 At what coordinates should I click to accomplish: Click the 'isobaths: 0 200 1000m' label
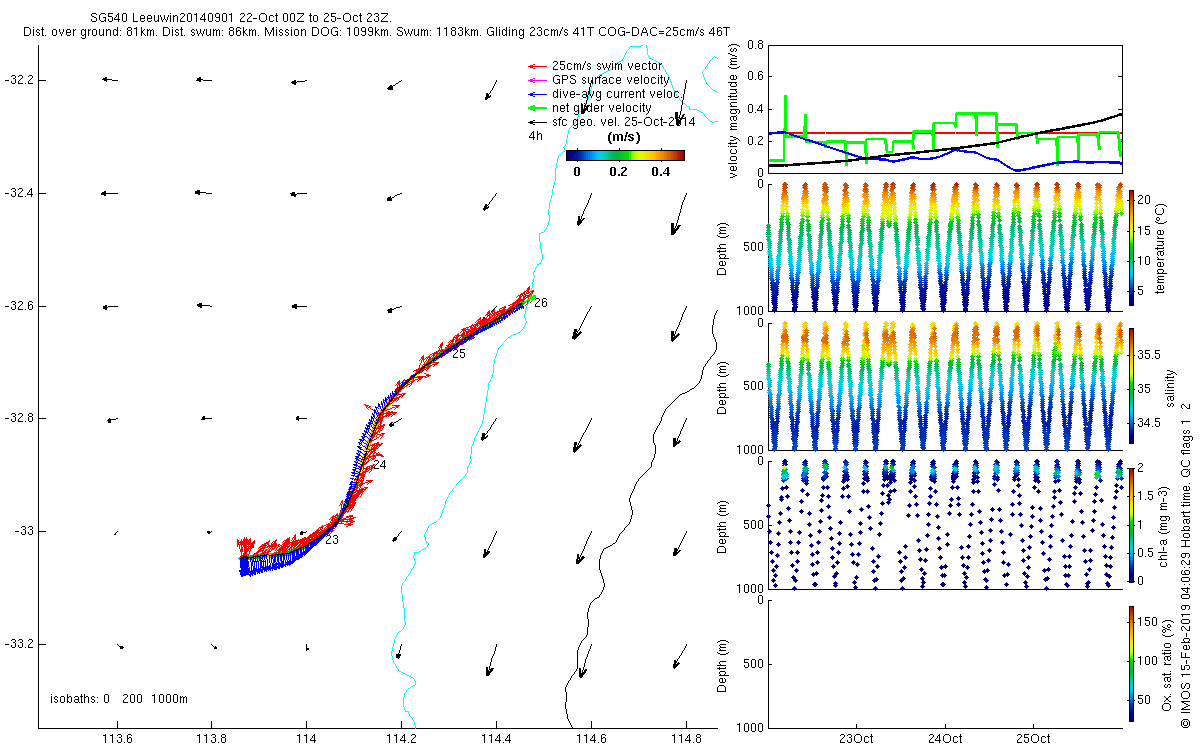(119, 698)
